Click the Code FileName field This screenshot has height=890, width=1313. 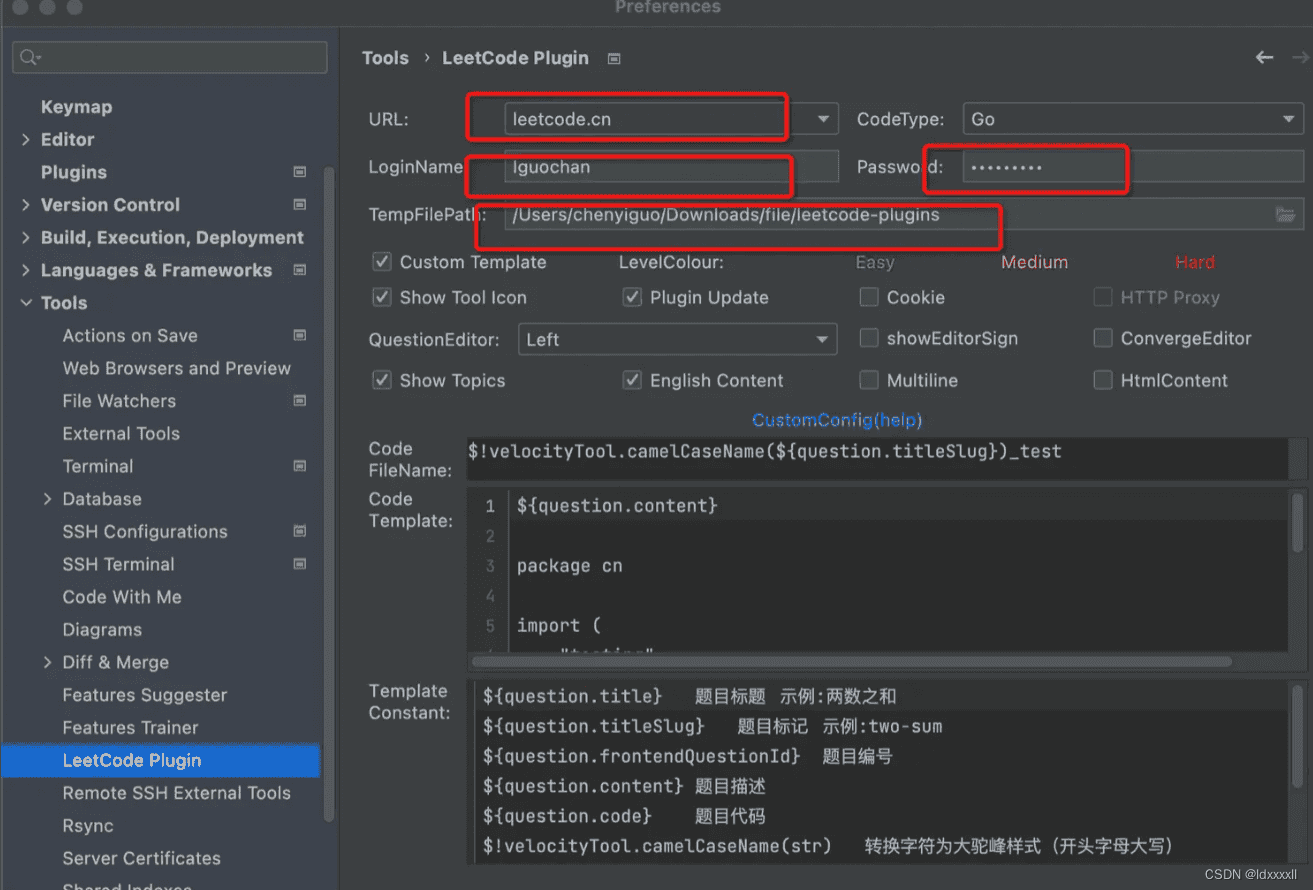pyautogui.click(x=877, y=459)
